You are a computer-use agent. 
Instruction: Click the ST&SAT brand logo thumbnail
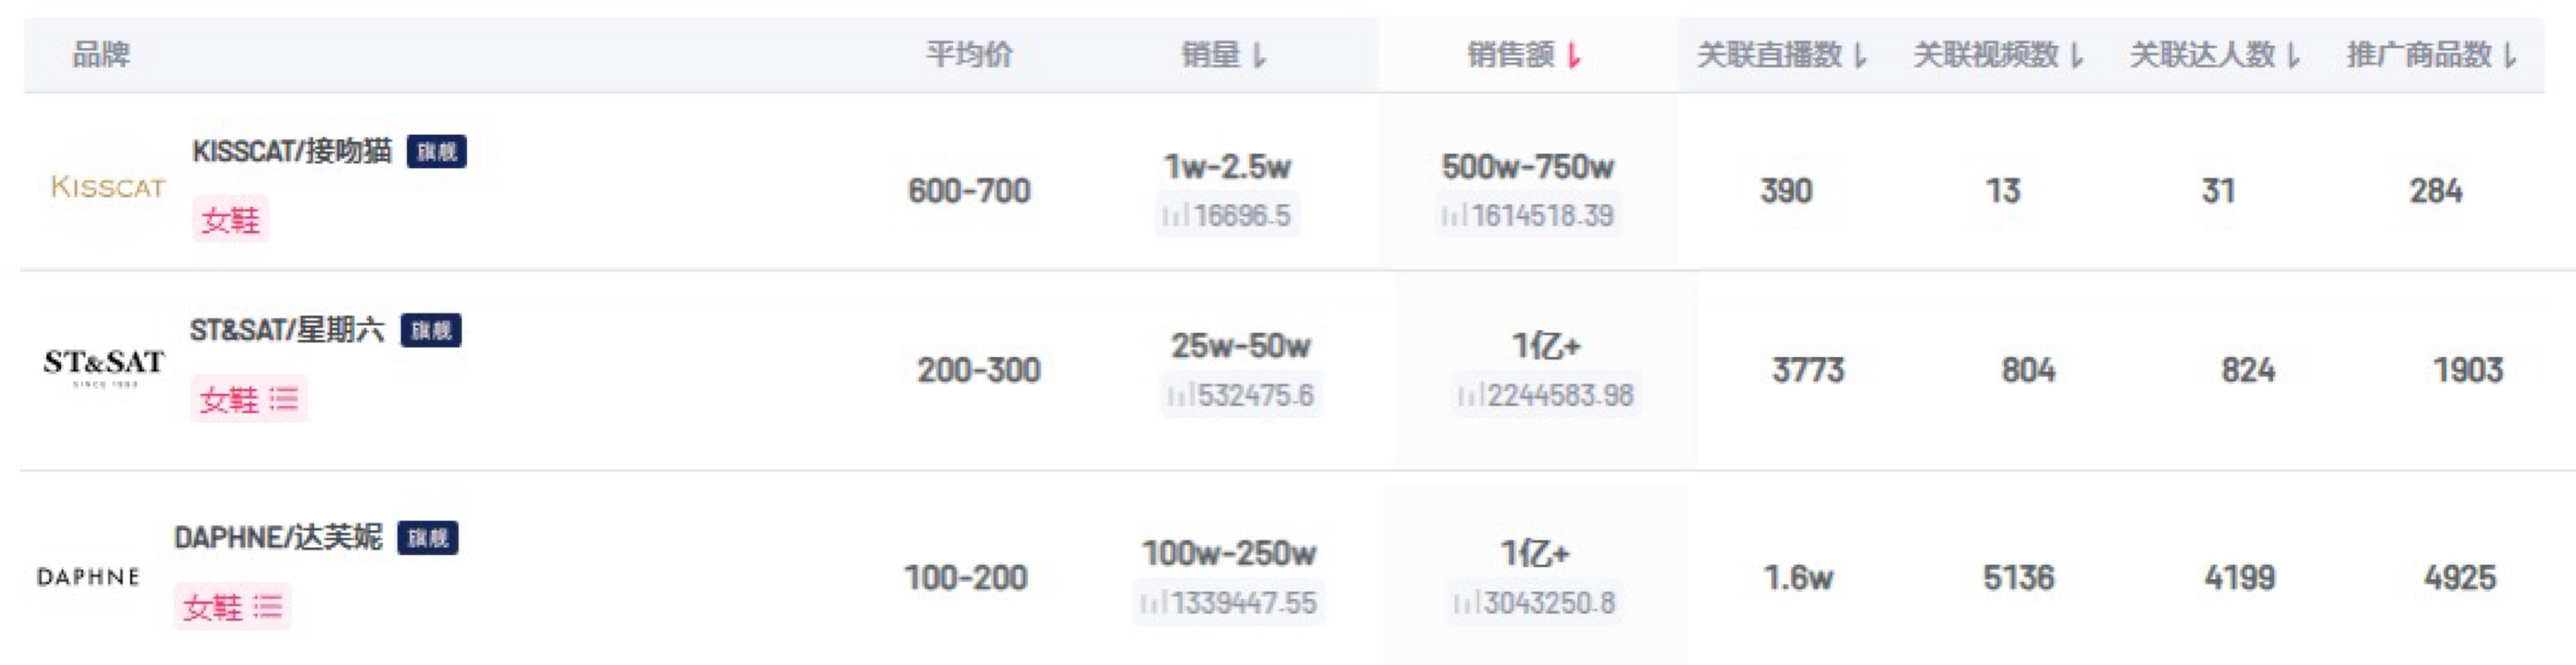(x=103, y=366)
